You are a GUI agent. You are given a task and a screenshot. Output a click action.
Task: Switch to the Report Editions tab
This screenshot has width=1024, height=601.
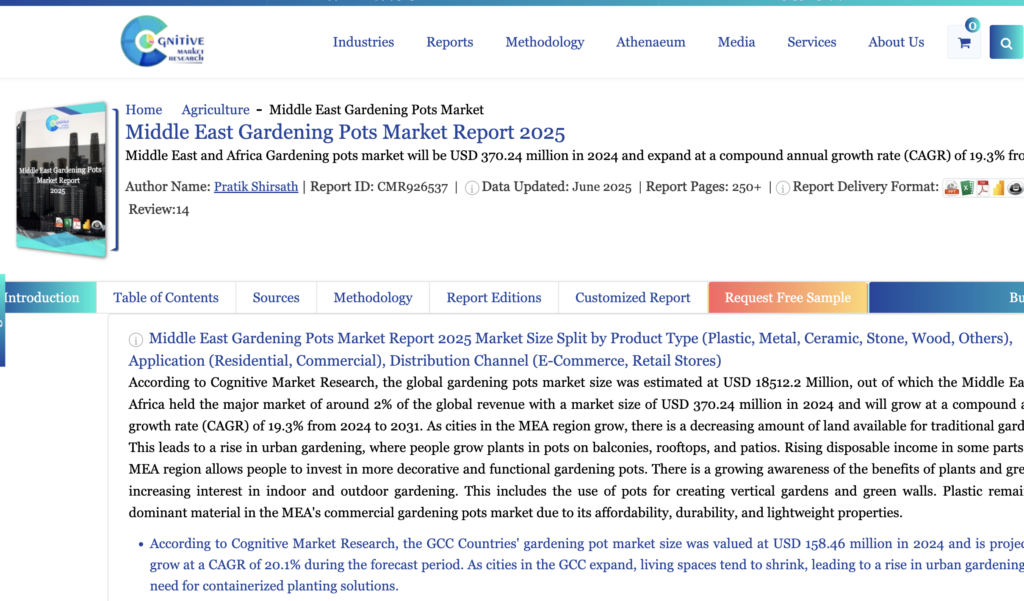tap(494, 297)
